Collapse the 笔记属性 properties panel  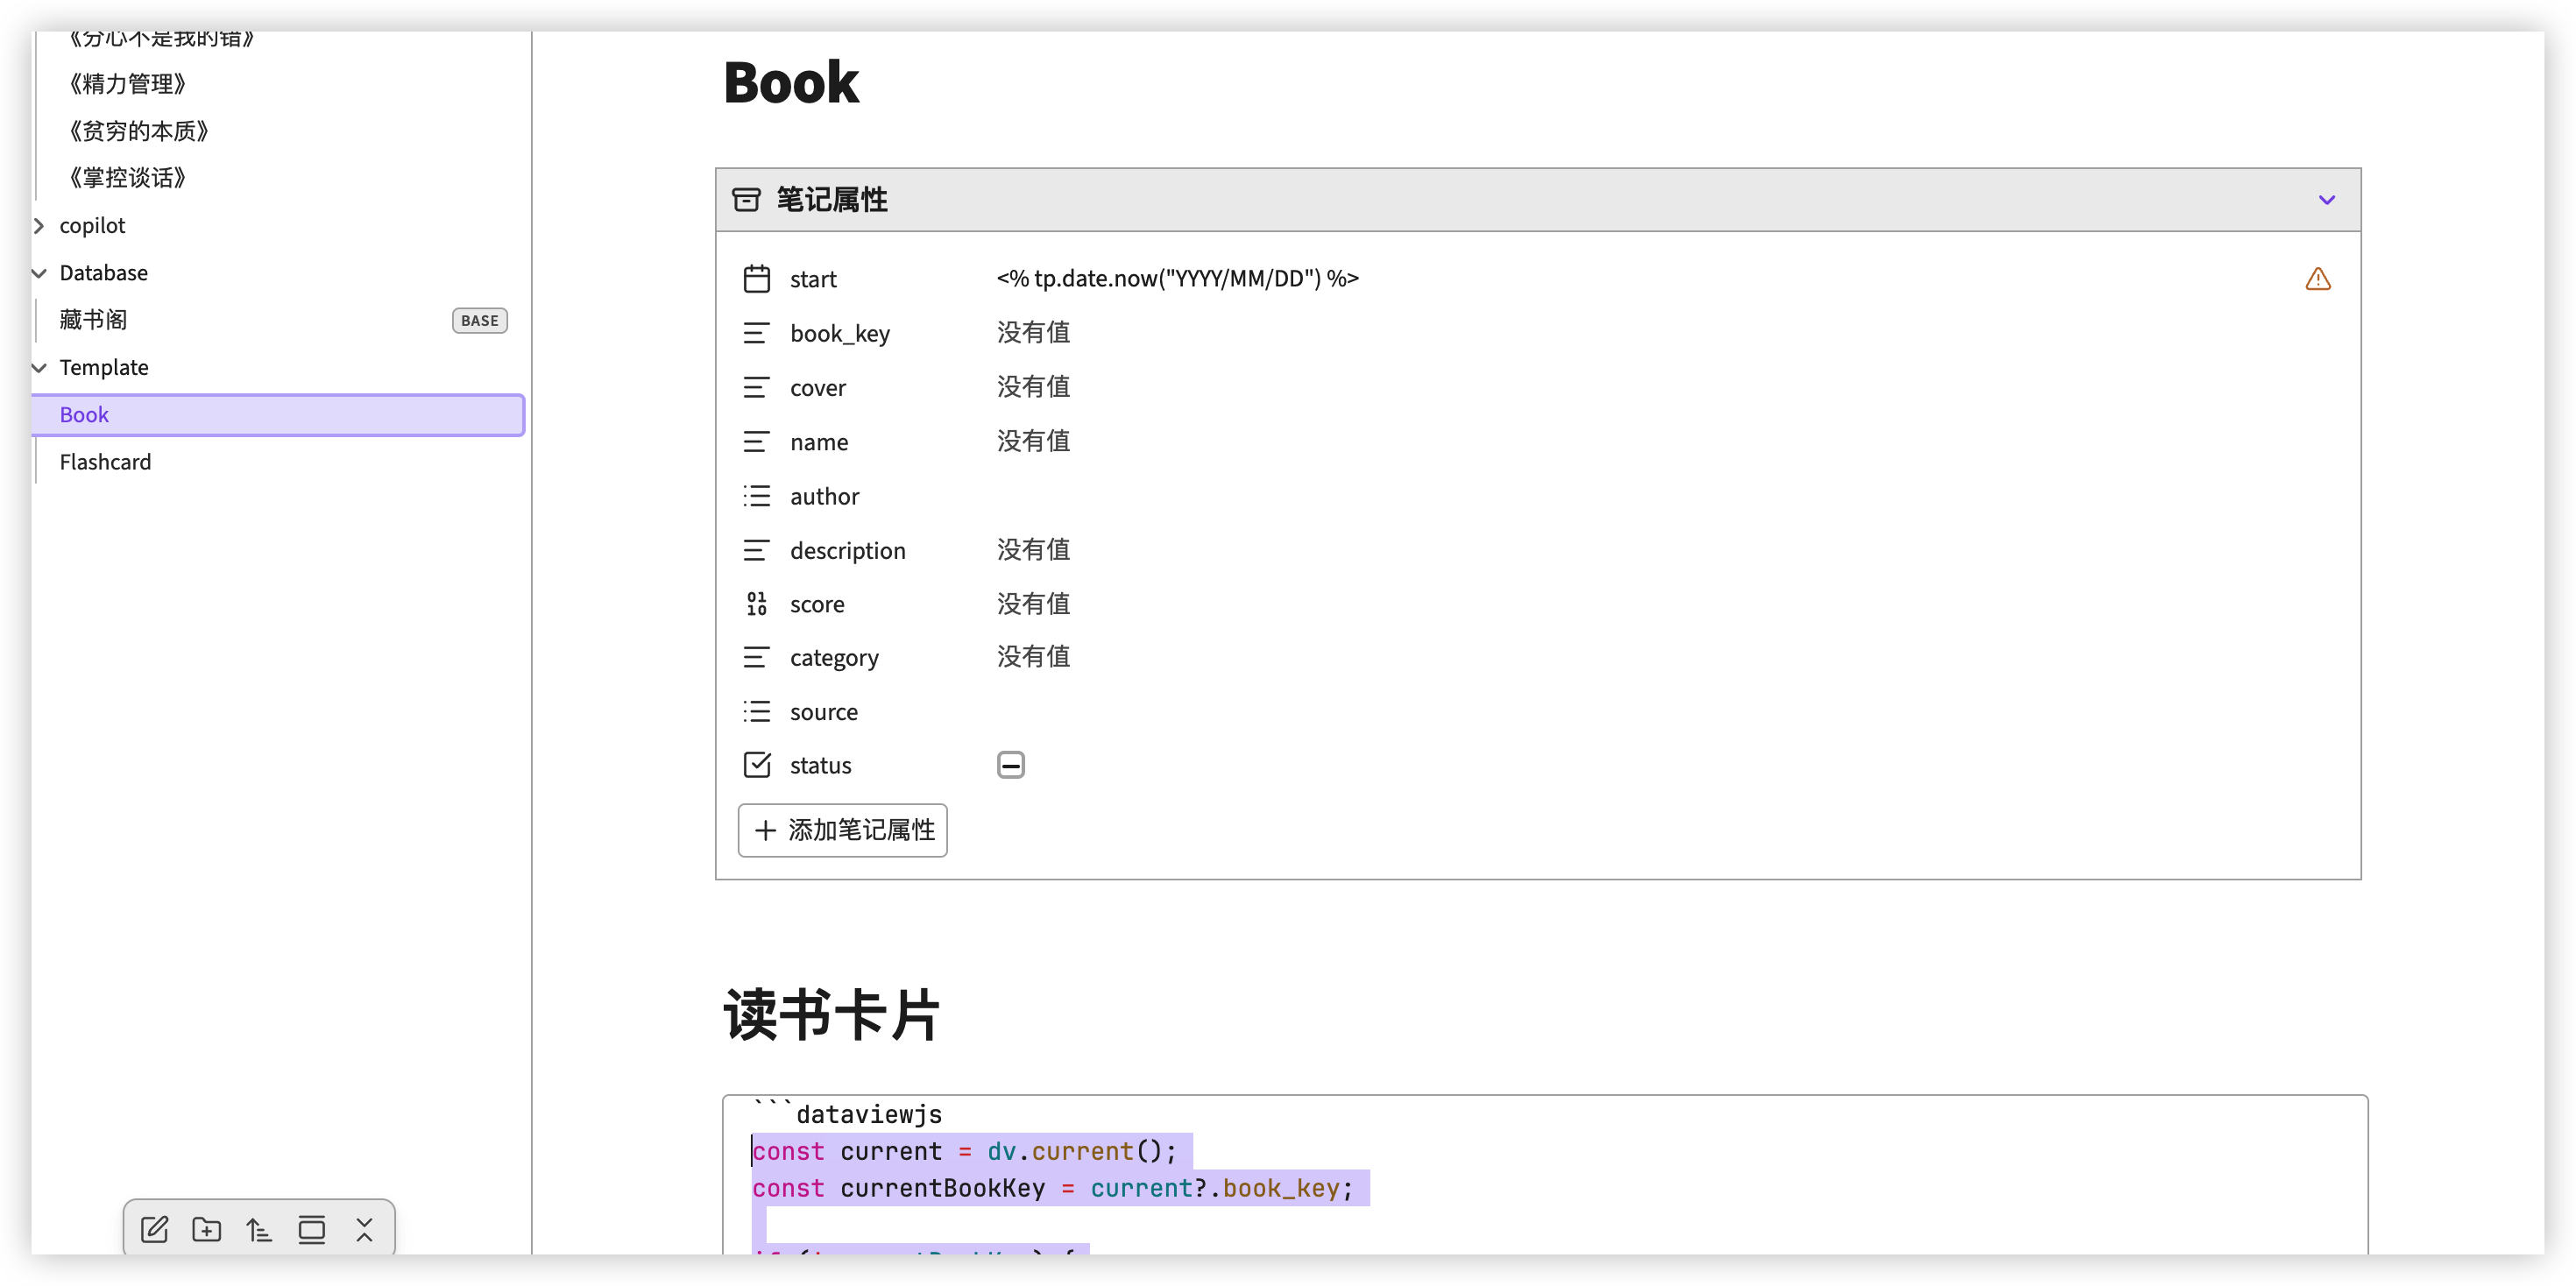point(2326,200)
